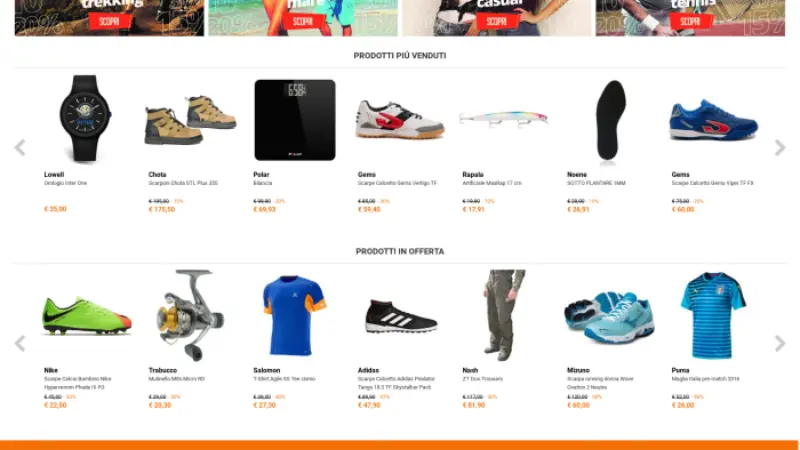Show previous best-selling products with left arrow
800x450 pixels.
point(20,148)
